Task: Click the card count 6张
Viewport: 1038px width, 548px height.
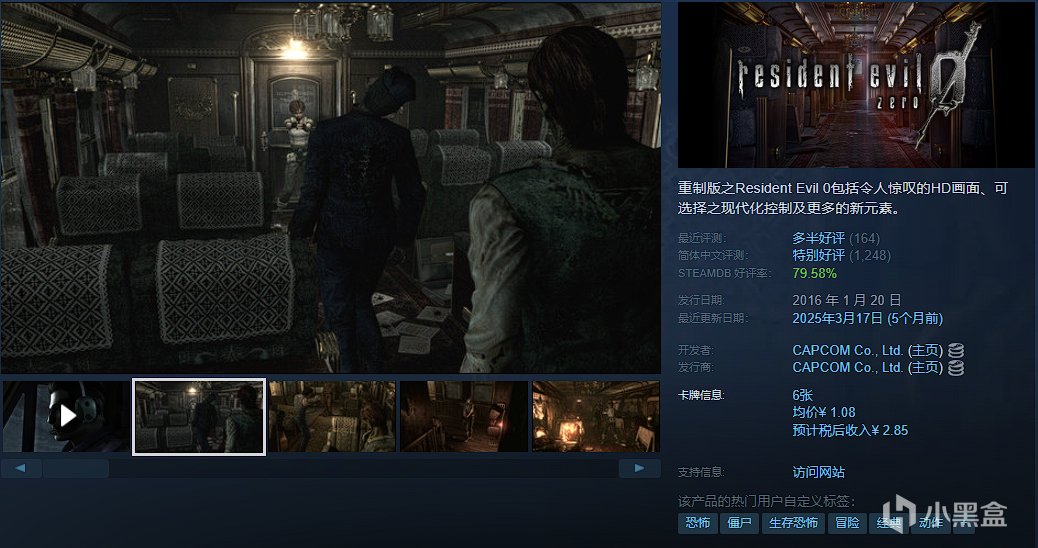Action: coord(802,395)
